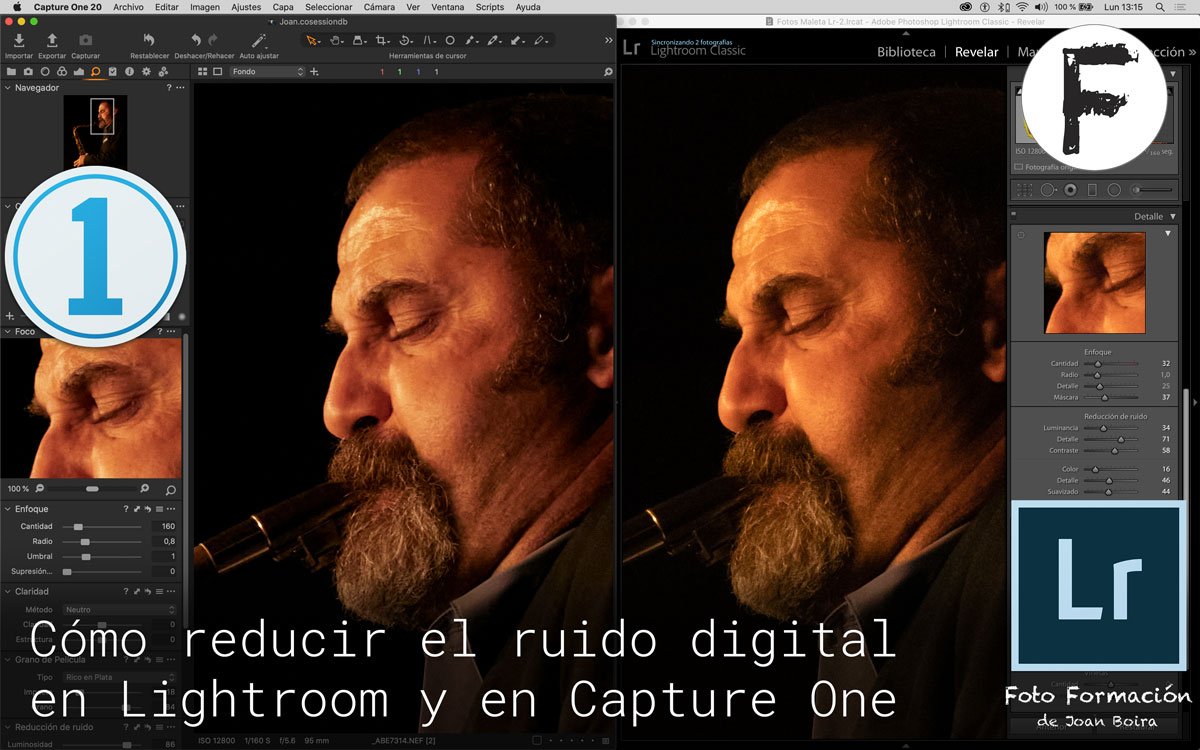This screenshot has height=750, width=1200.
Task: Open the Archivo menu
Action: (x=128, y=7)
